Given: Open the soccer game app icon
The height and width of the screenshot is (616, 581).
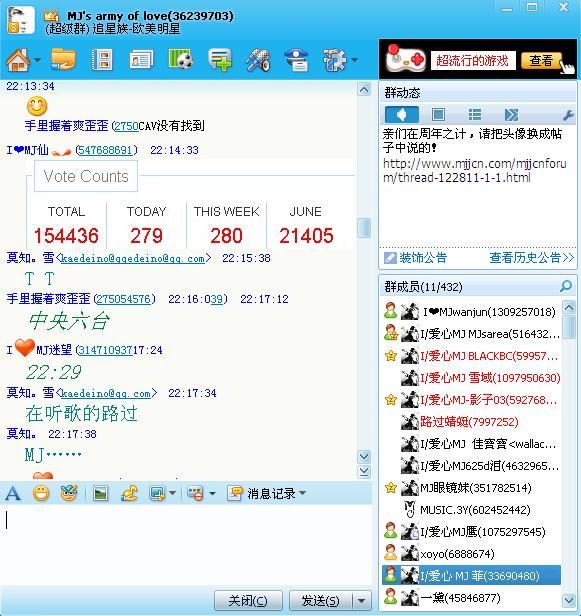Looking at the screenshot, I should [x=181, y=59].
